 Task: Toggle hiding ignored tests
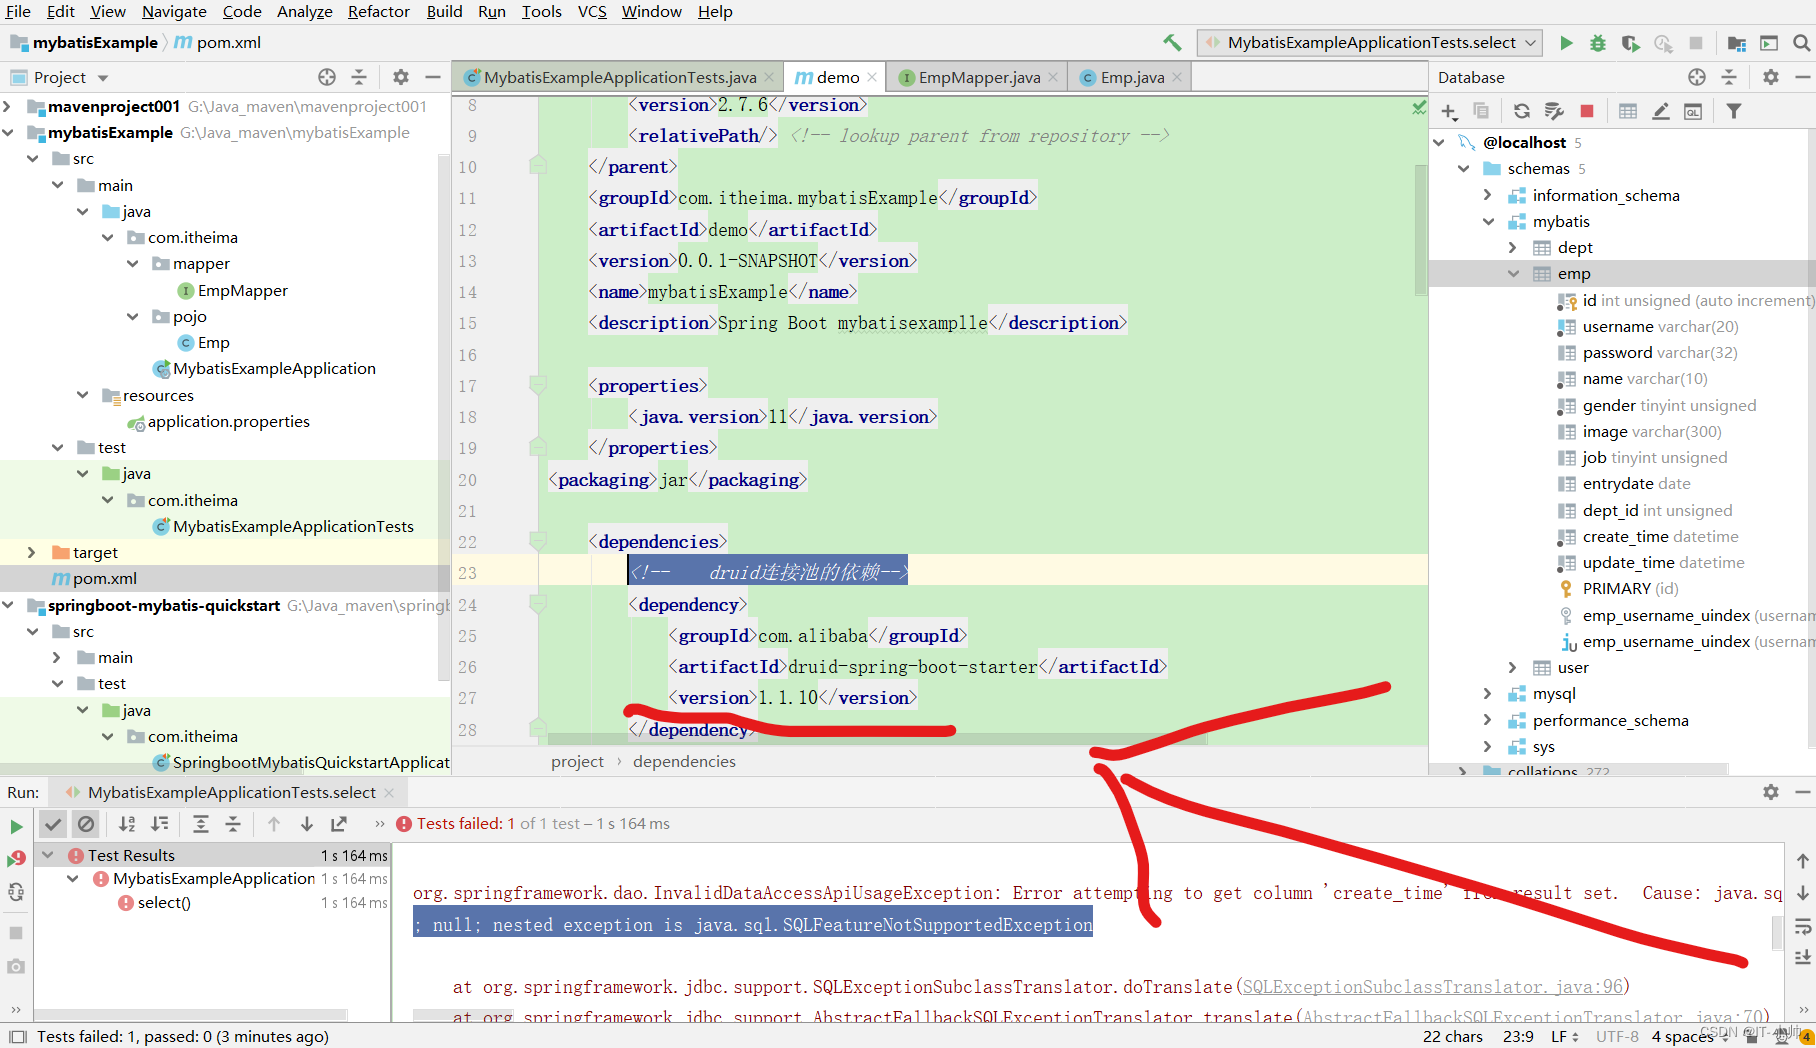[86, 824]
